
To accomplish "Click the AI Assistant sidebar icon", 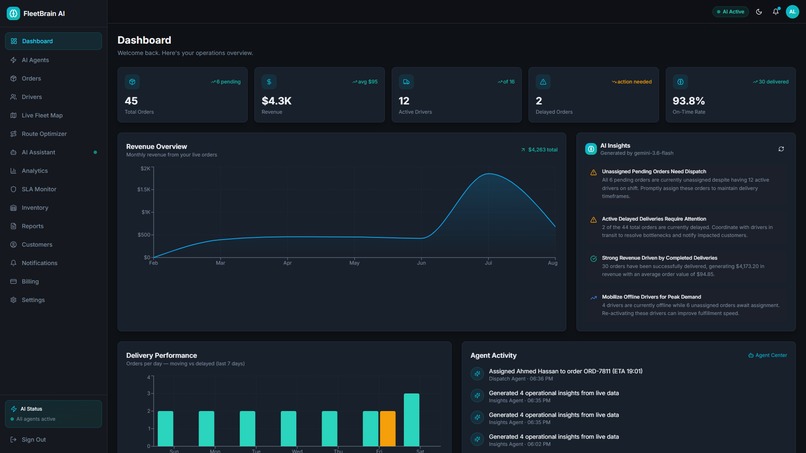I will (13, 152).
